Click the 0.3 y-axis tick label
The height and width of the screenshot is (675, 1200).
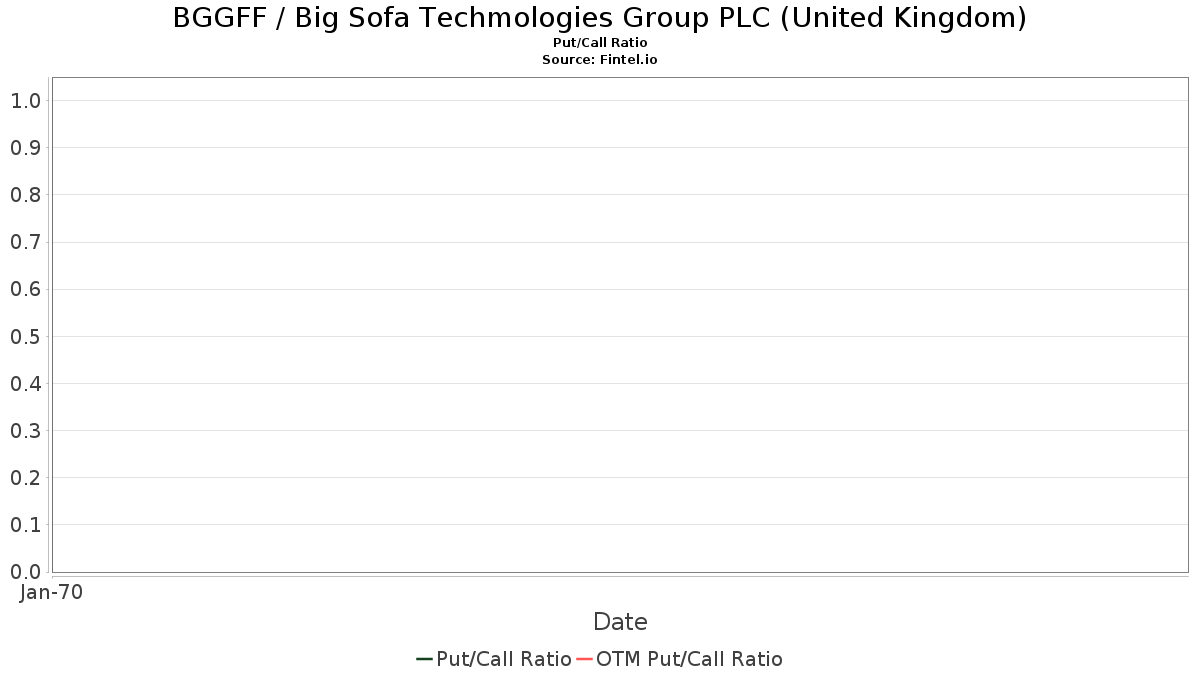coord(25,431)
